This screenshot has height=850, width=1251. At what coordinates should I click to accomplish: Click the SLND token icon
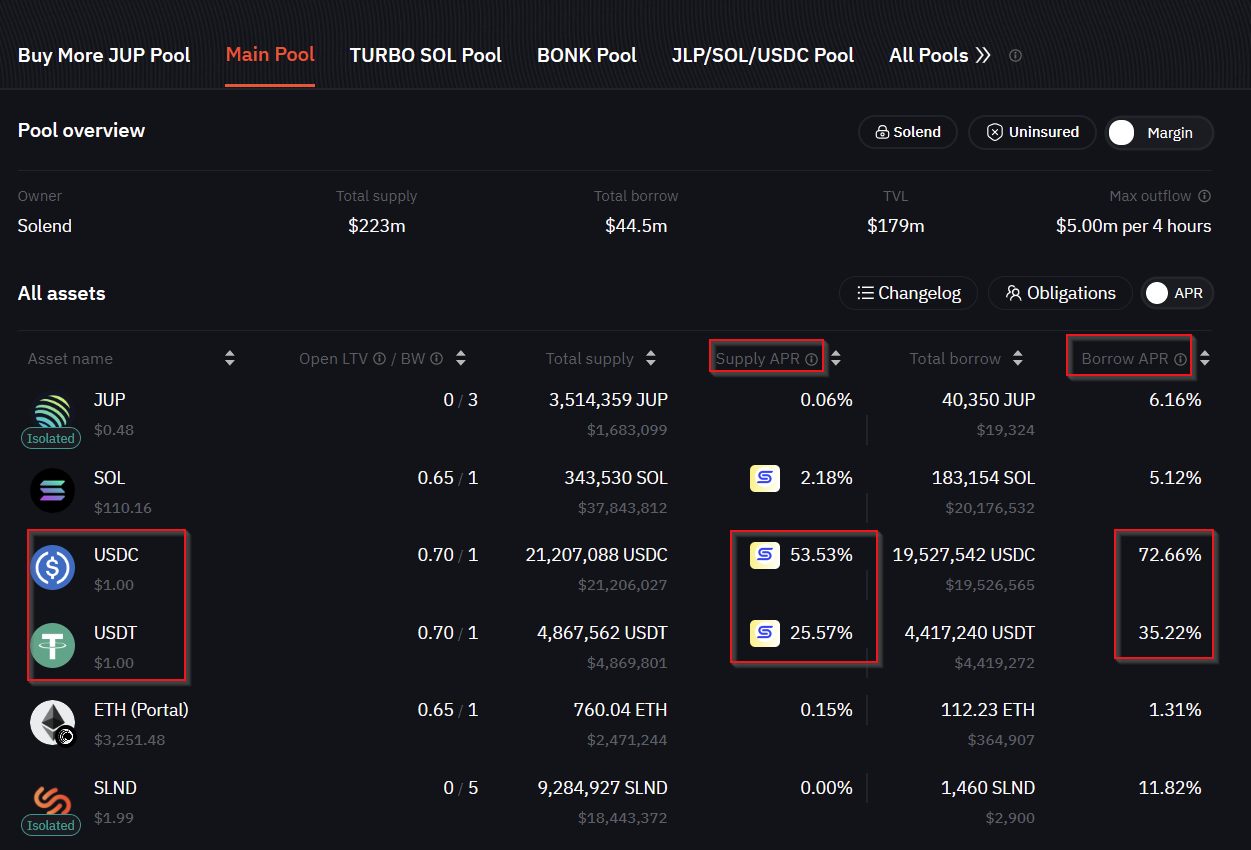pyautogui.click(x=52, y=800)
